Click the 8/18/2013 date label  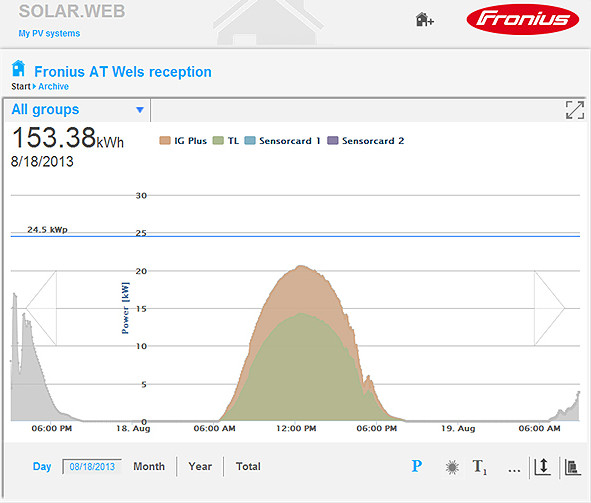(42, 162)
